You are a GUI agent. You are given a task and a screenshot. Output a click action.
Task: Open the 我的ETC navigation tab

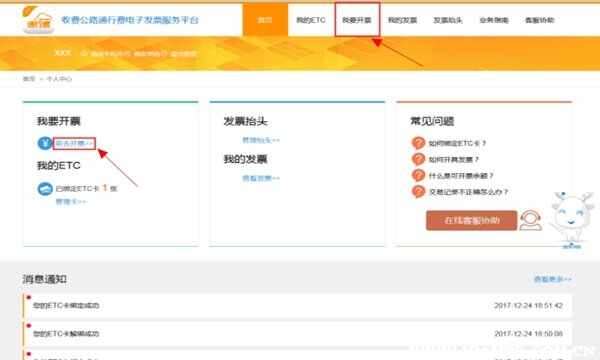coord(311,20)
